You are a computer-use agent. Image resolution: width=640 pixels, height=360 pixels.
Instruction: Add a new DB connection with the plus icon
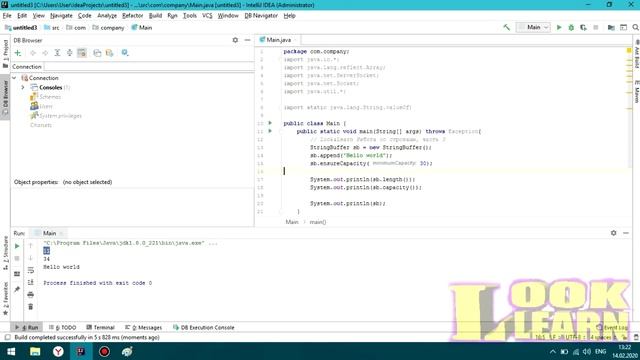pos(18,53)
